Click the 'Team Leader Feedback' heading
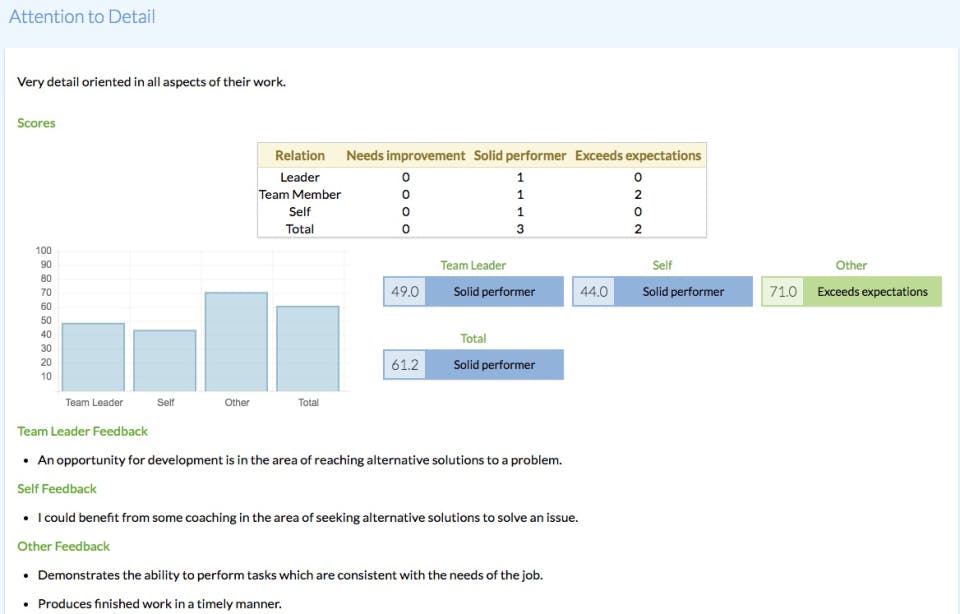 tap(83, 431)
